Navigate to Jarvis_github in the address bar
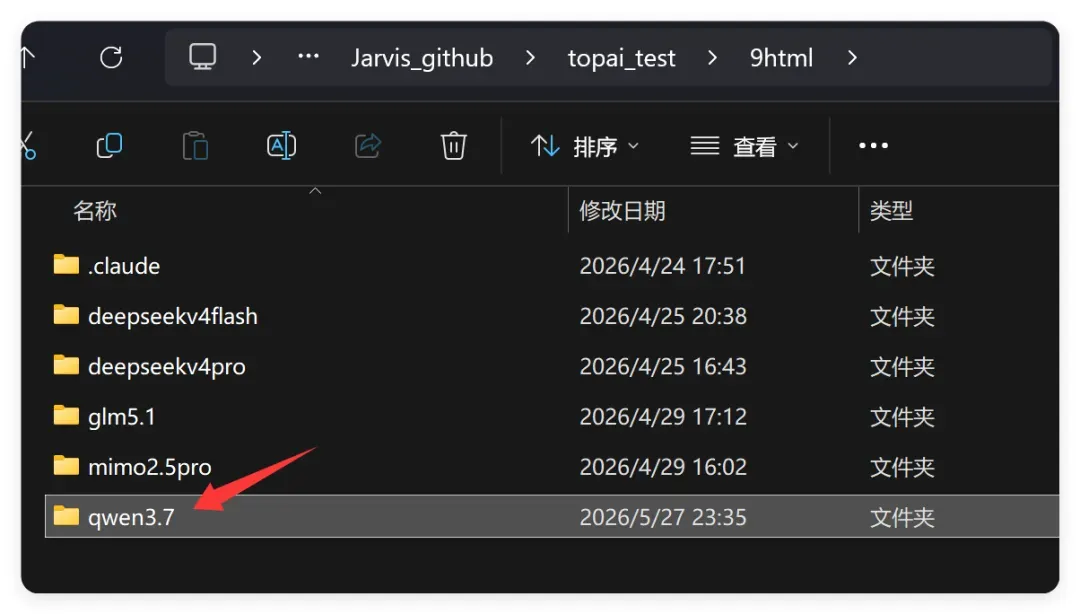 click(422, 58)
